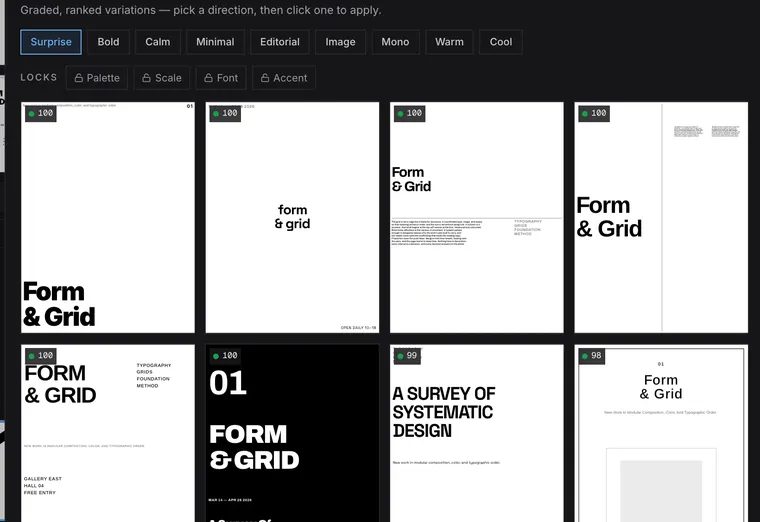Apply variation with centered lowercase form & grid
Screen dimensions: 760x522
[x=292, y=217]
